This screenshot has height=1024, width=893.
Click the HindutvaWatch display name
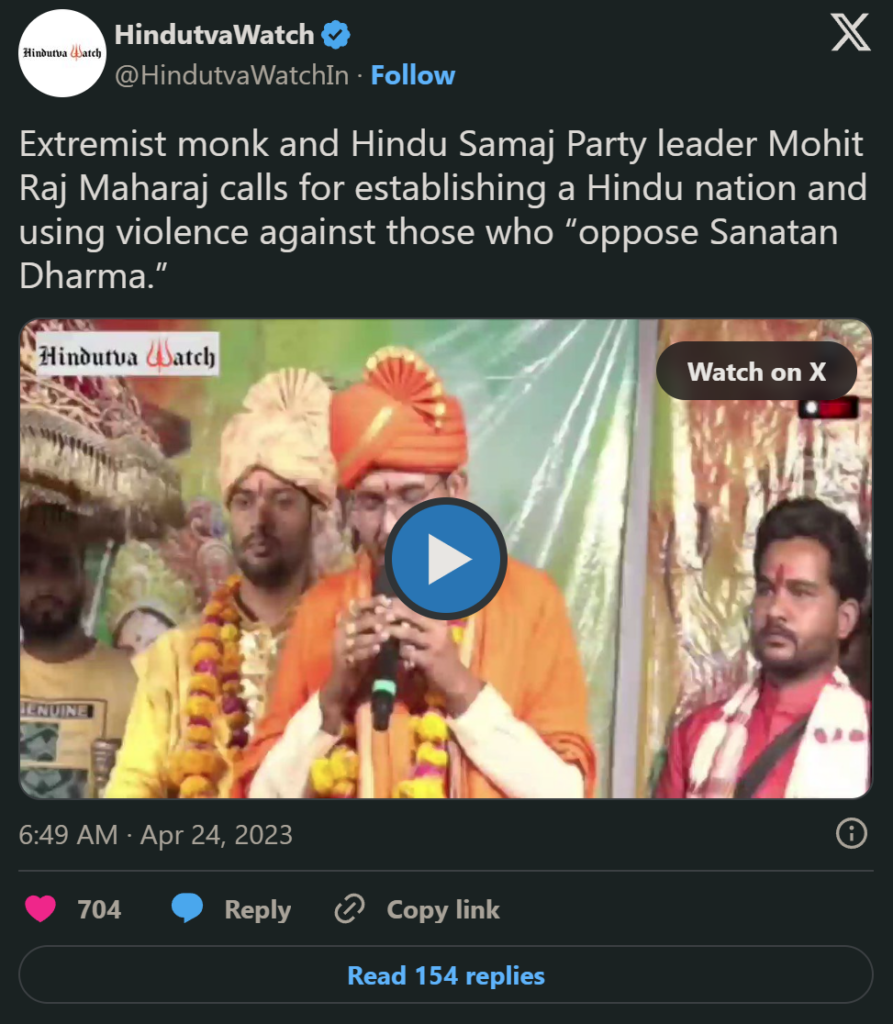pos(215,33)
